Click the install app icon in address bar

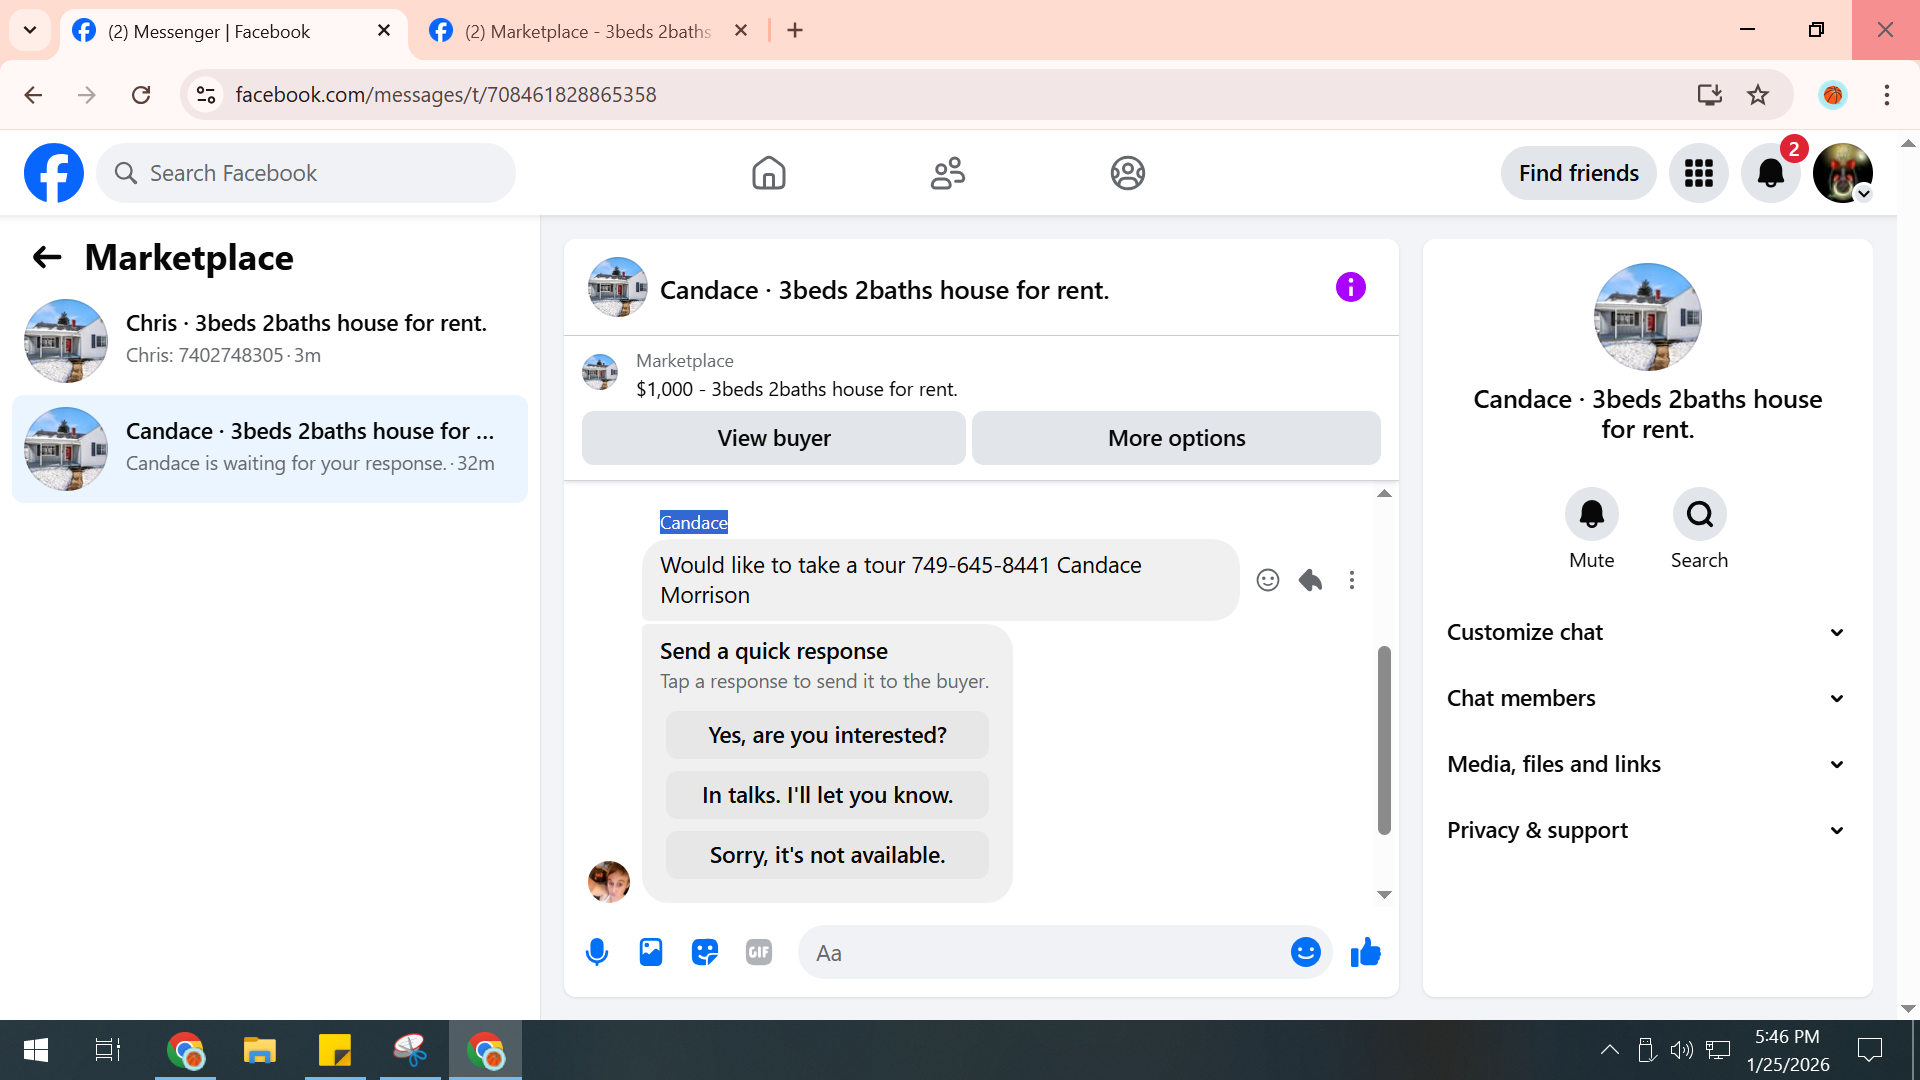coord(1709,95)
